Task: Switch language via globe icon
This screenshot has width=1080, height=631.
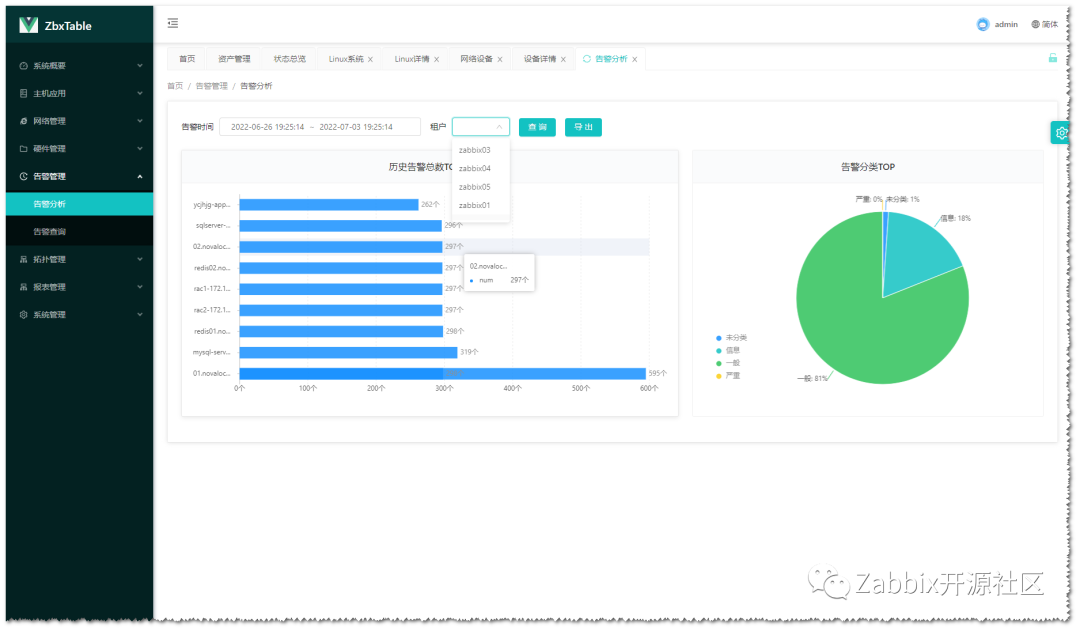Action: coord(1035,24)
